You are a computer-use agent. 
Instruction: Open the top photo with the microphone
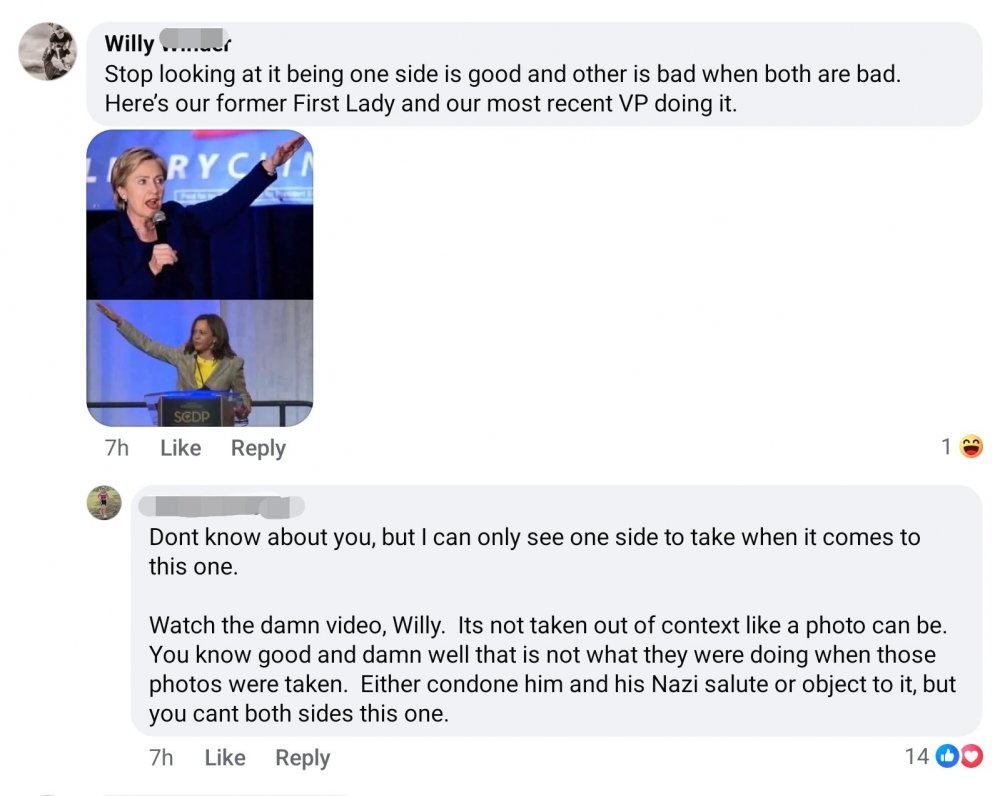200,214
